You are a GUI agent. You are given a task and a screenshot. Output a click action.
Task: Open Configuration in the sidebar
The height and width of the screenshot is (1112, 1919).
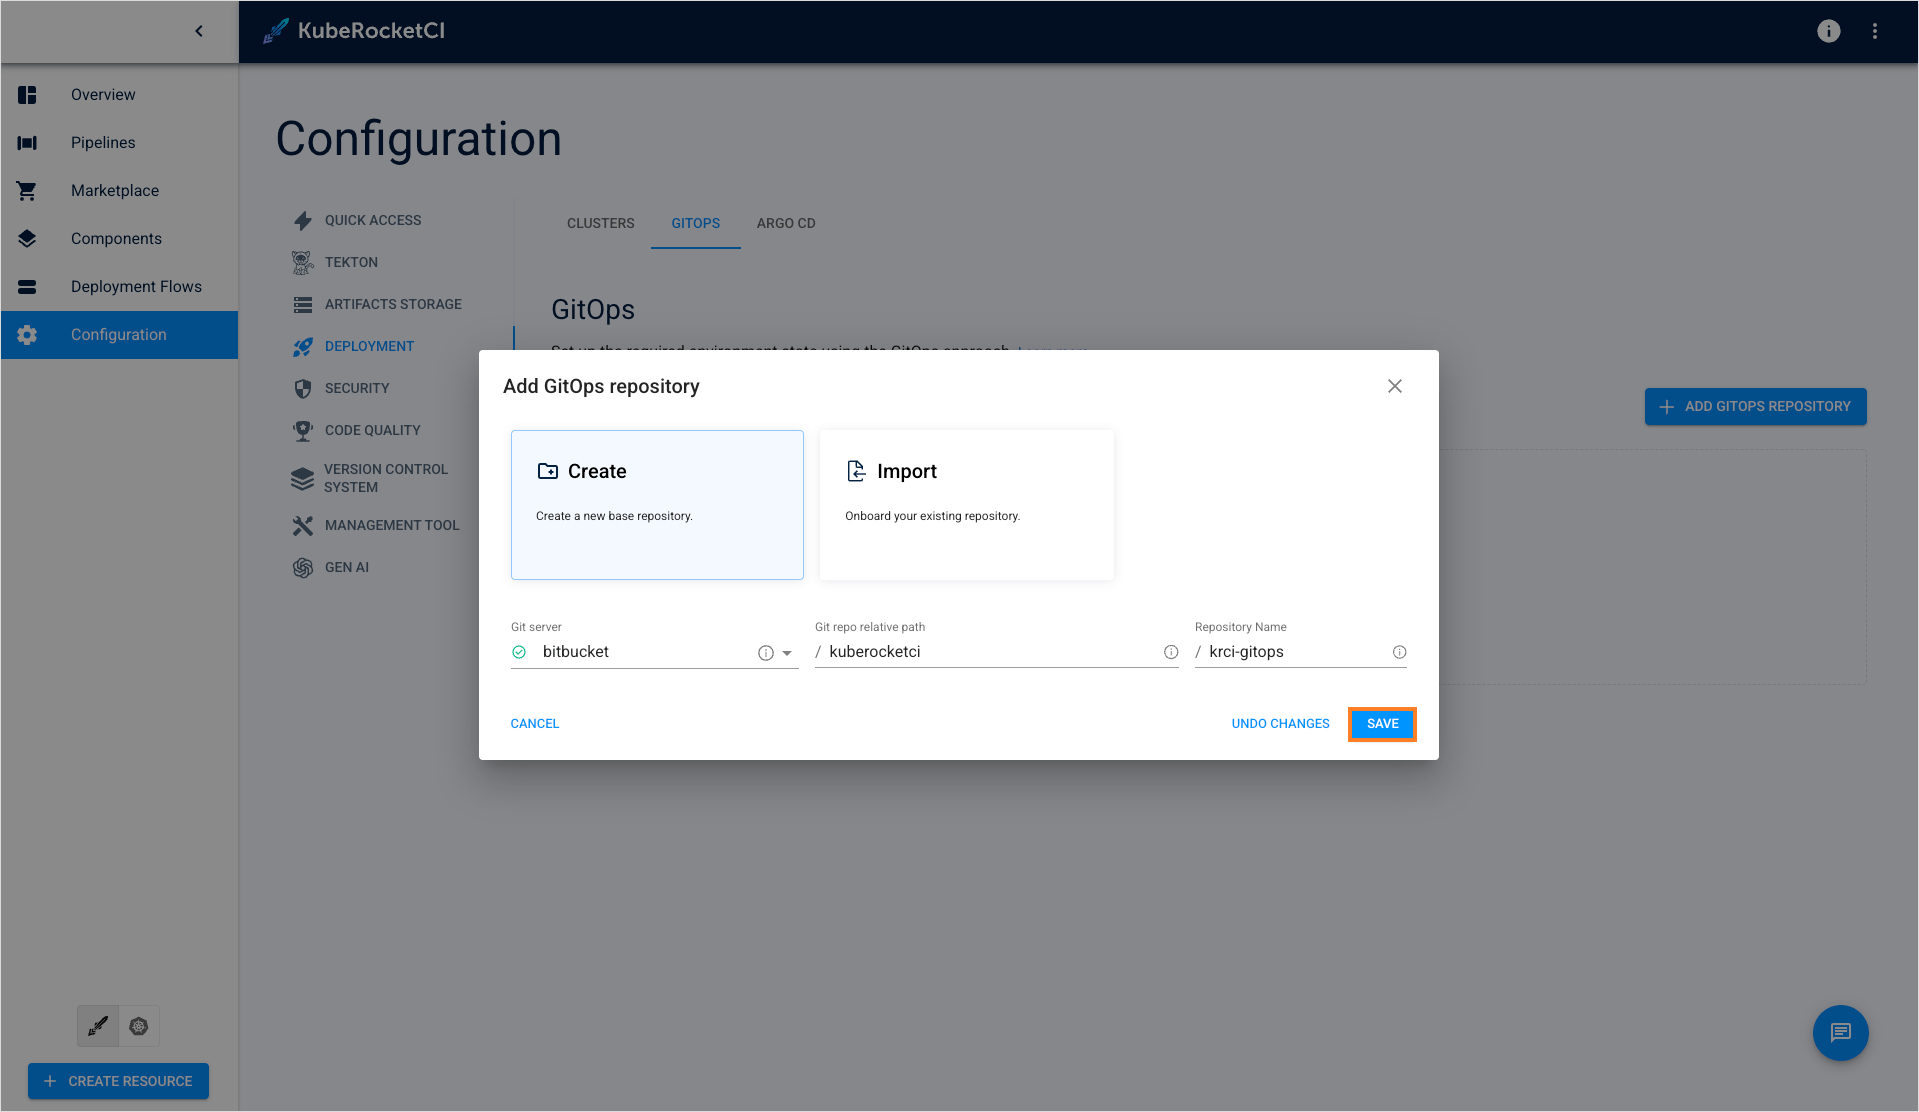click(119, 335)
